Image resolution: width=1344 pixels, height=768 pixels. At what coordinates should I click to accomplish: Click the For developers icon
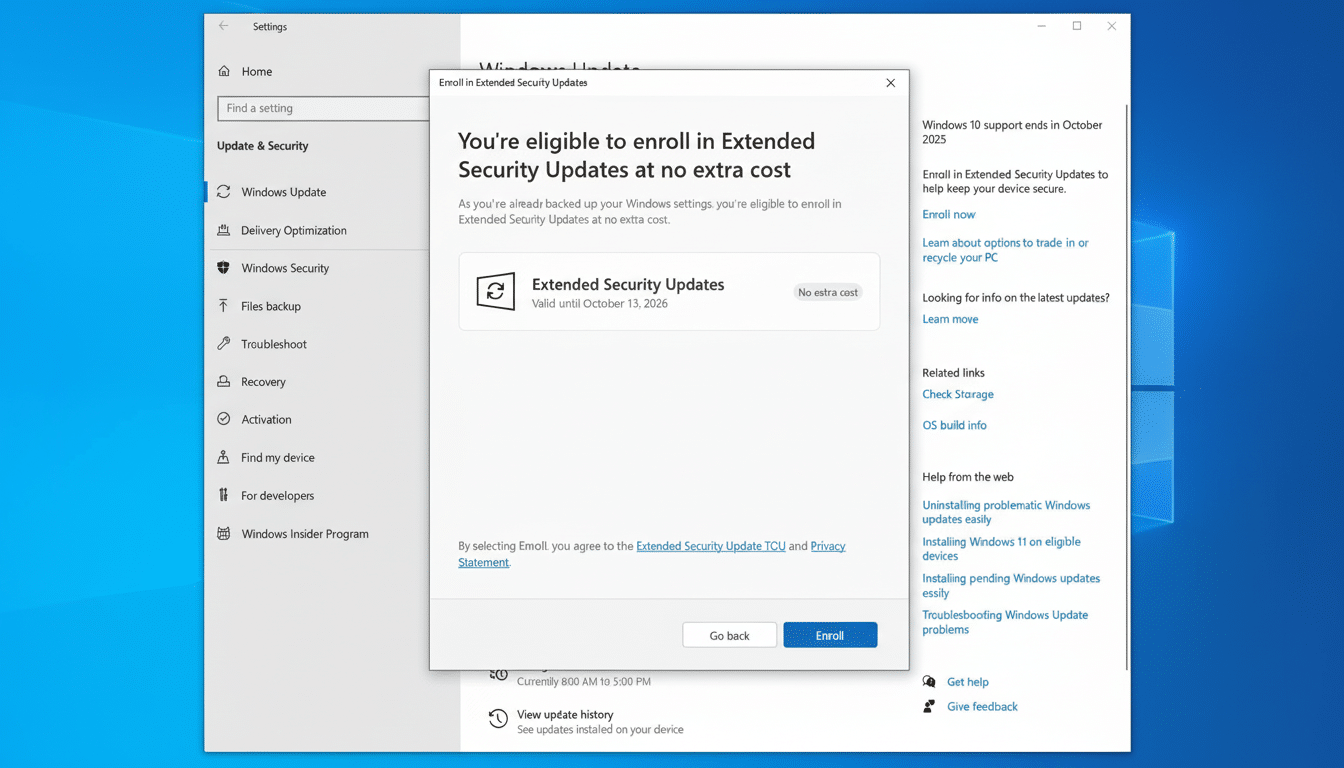click(222, 495)
